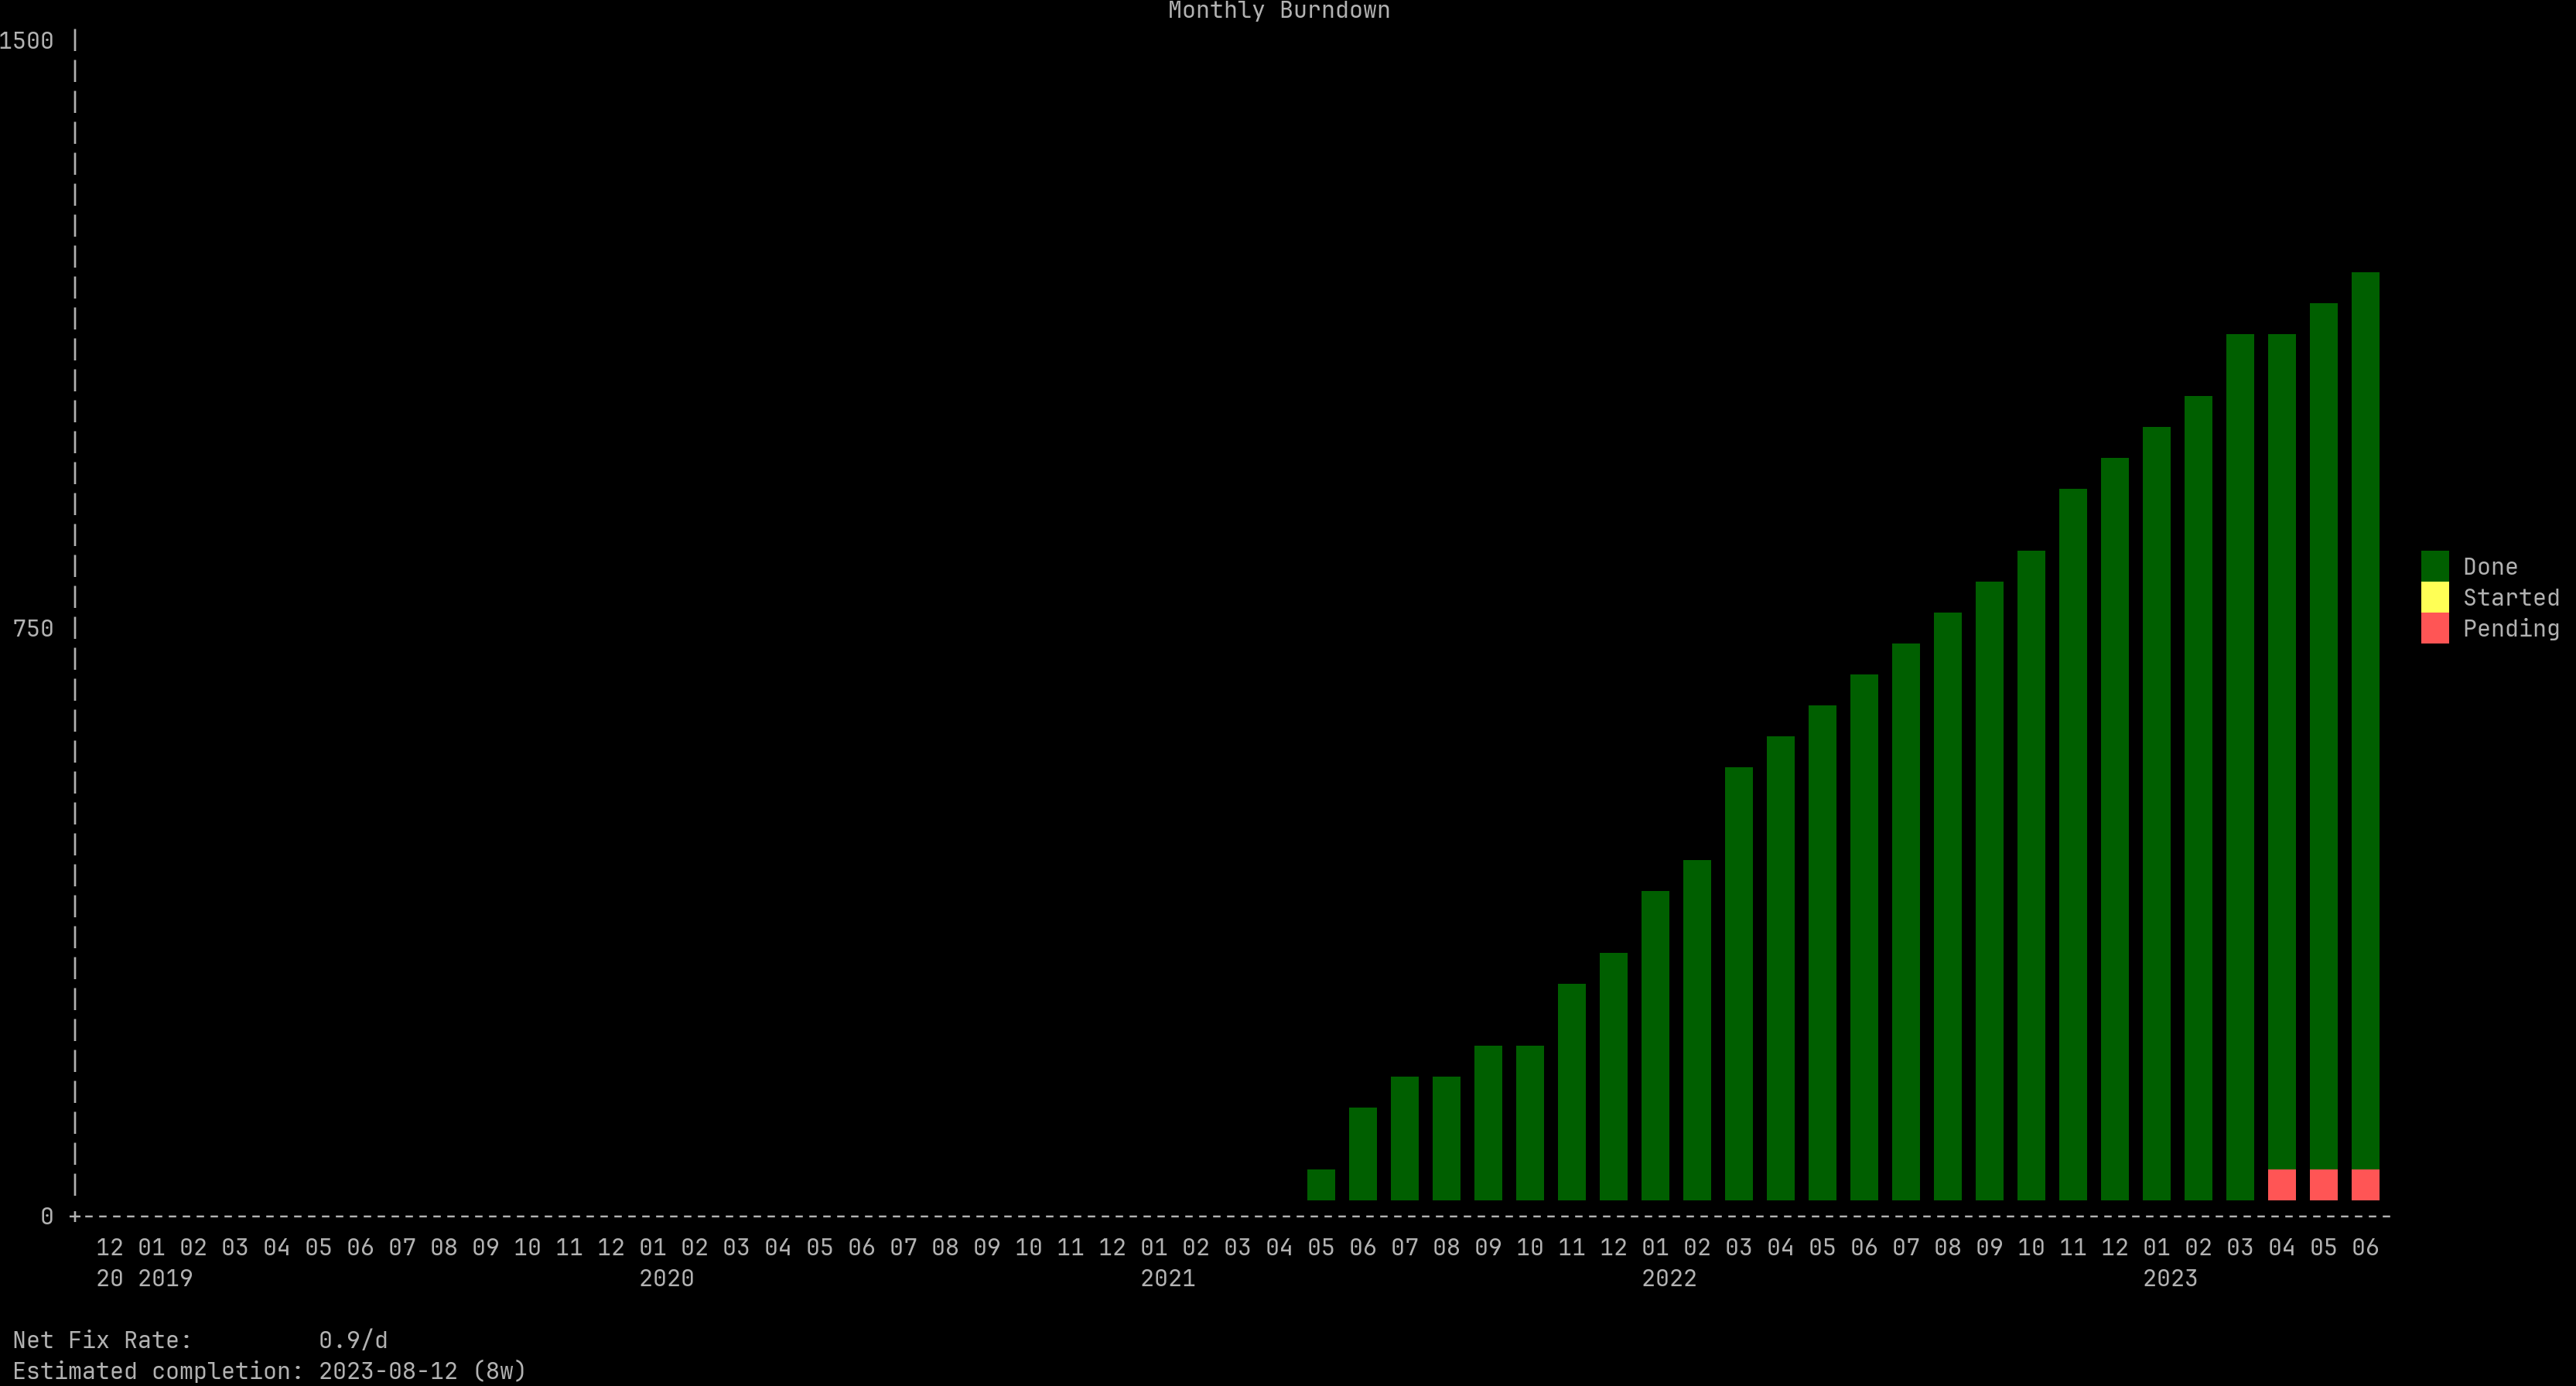Click the 2019 year label on x-axis

[165, 1278]
